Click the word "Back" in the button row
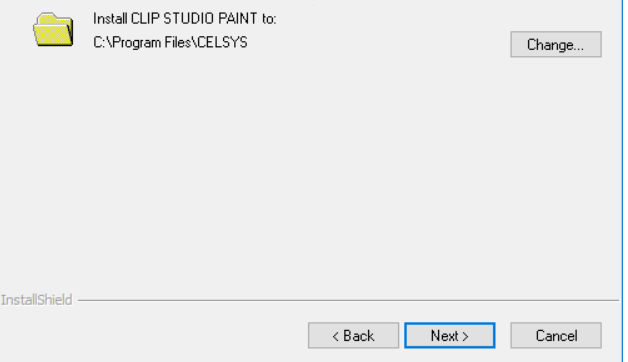Viewport: 628px width, 362px height. [x=358, y=336]
